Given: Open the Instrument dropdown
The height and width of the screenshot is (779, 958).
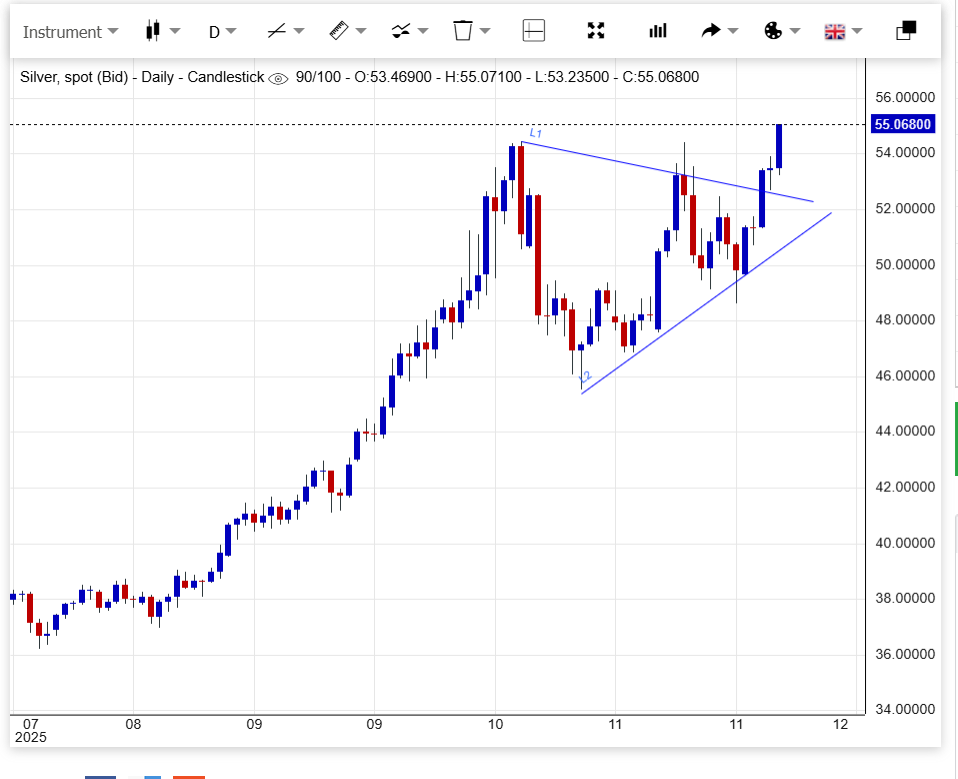Looking at the screenshot, I should [69, 31].
